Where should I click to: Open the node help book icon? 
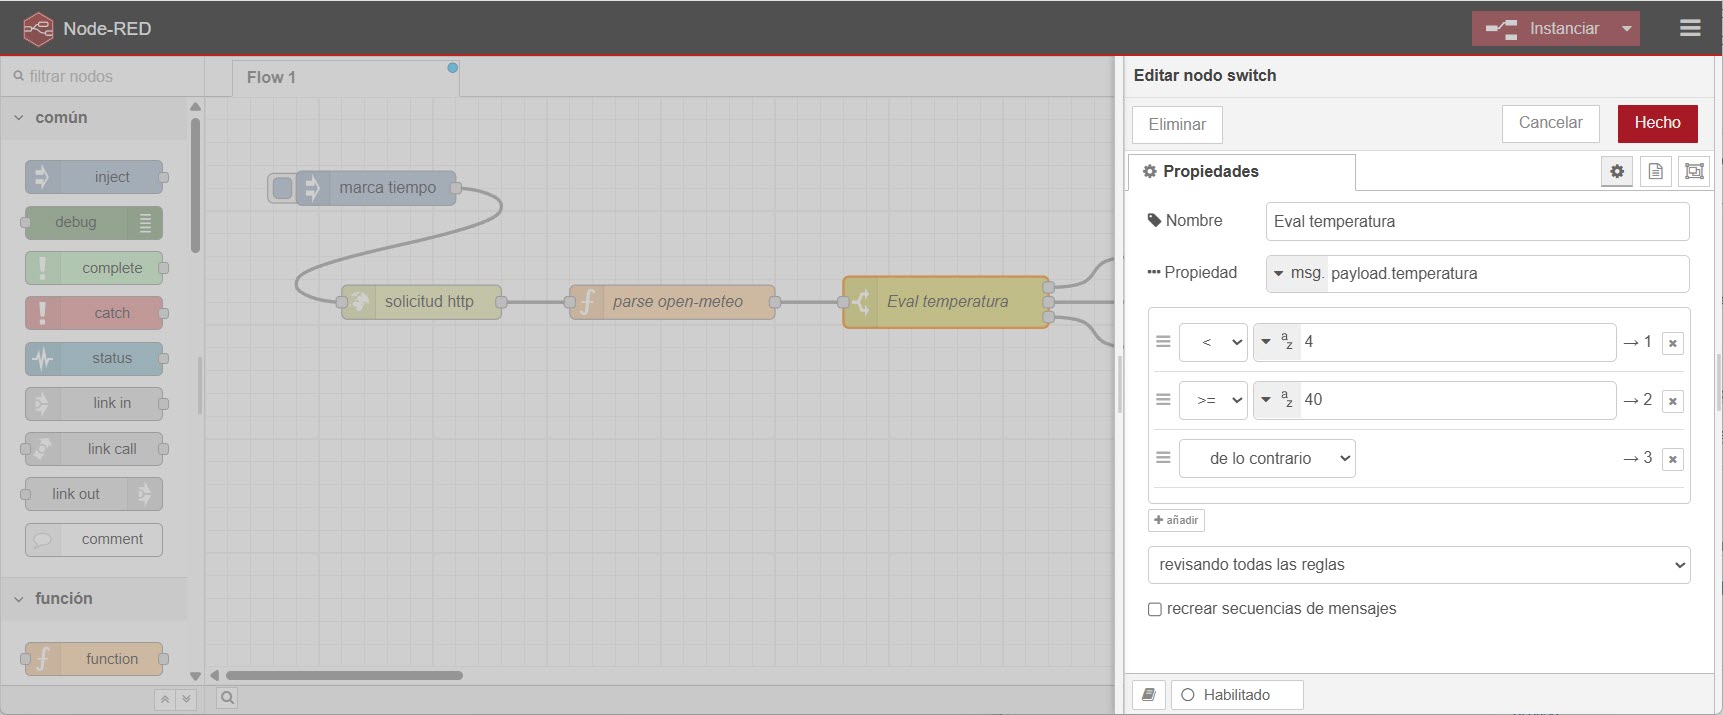coord(1149,695)
